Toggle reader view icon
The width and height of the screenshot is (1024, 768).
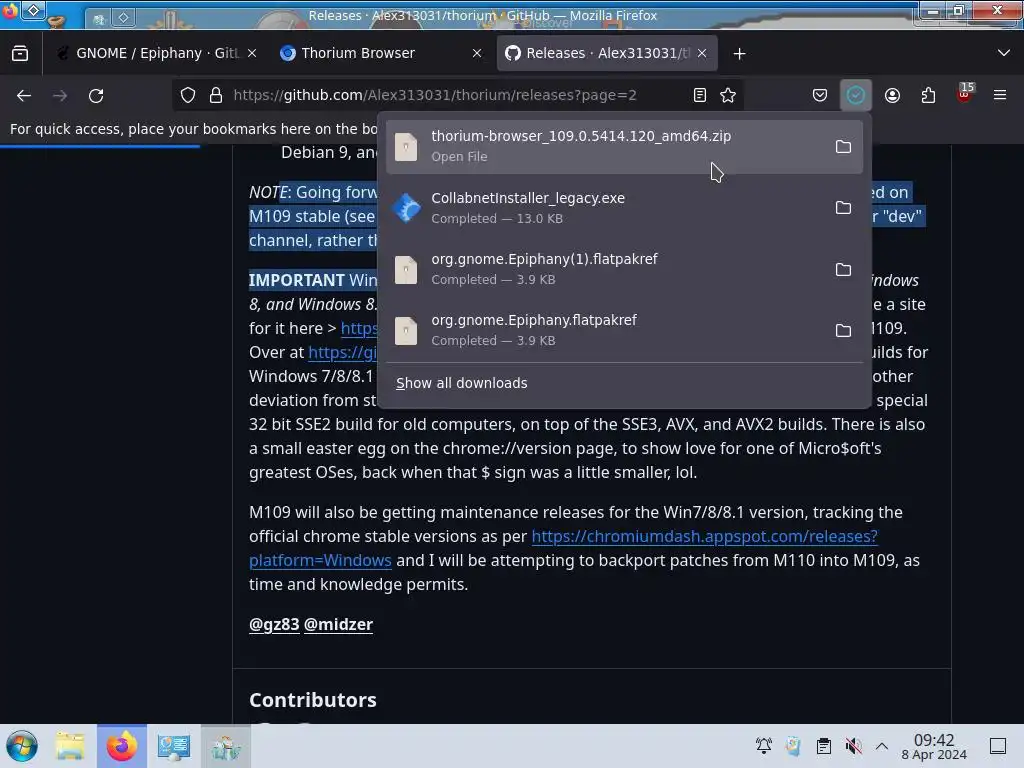pos(699,95)
